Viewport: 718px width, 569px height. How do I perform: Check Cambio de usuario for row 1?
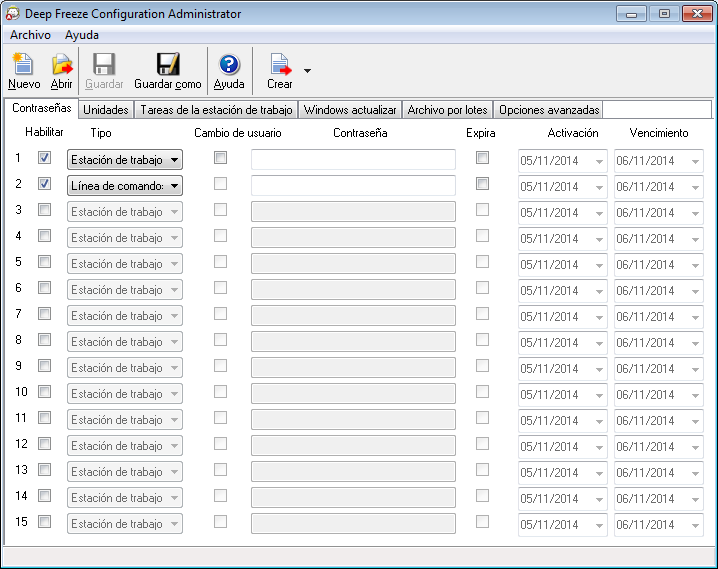(x=221, y=158)
